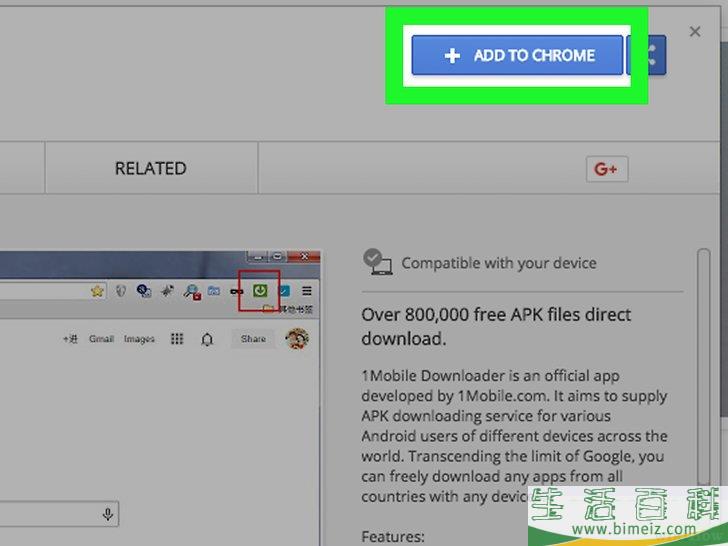Click the voice search microphone icon
This screenshot has height=546, width=728.
[x=108, y=514]
